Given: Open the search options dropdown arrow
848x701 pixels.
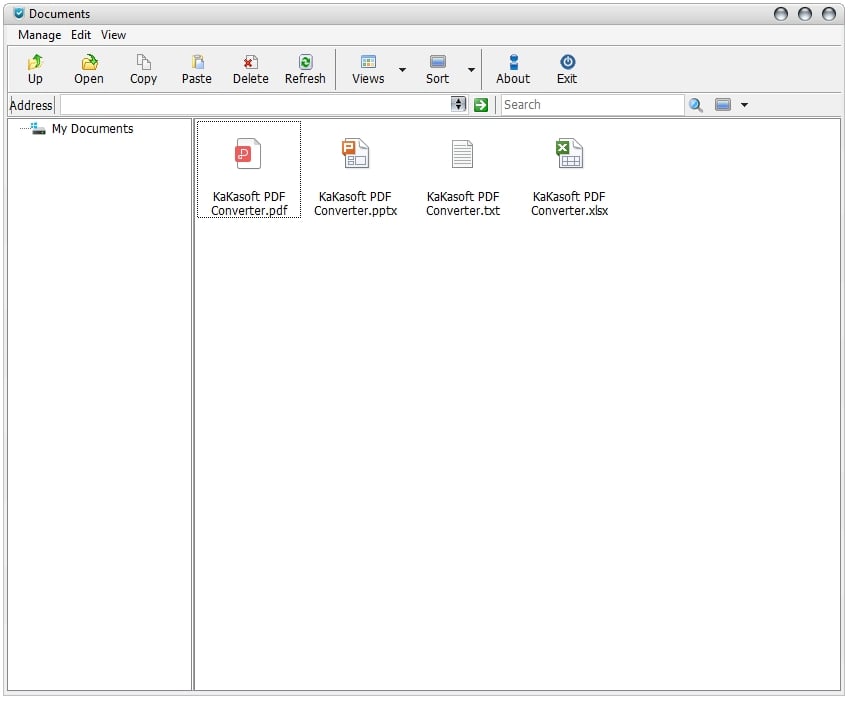Looking at the screenshot, I should click(x=745, y=105).
